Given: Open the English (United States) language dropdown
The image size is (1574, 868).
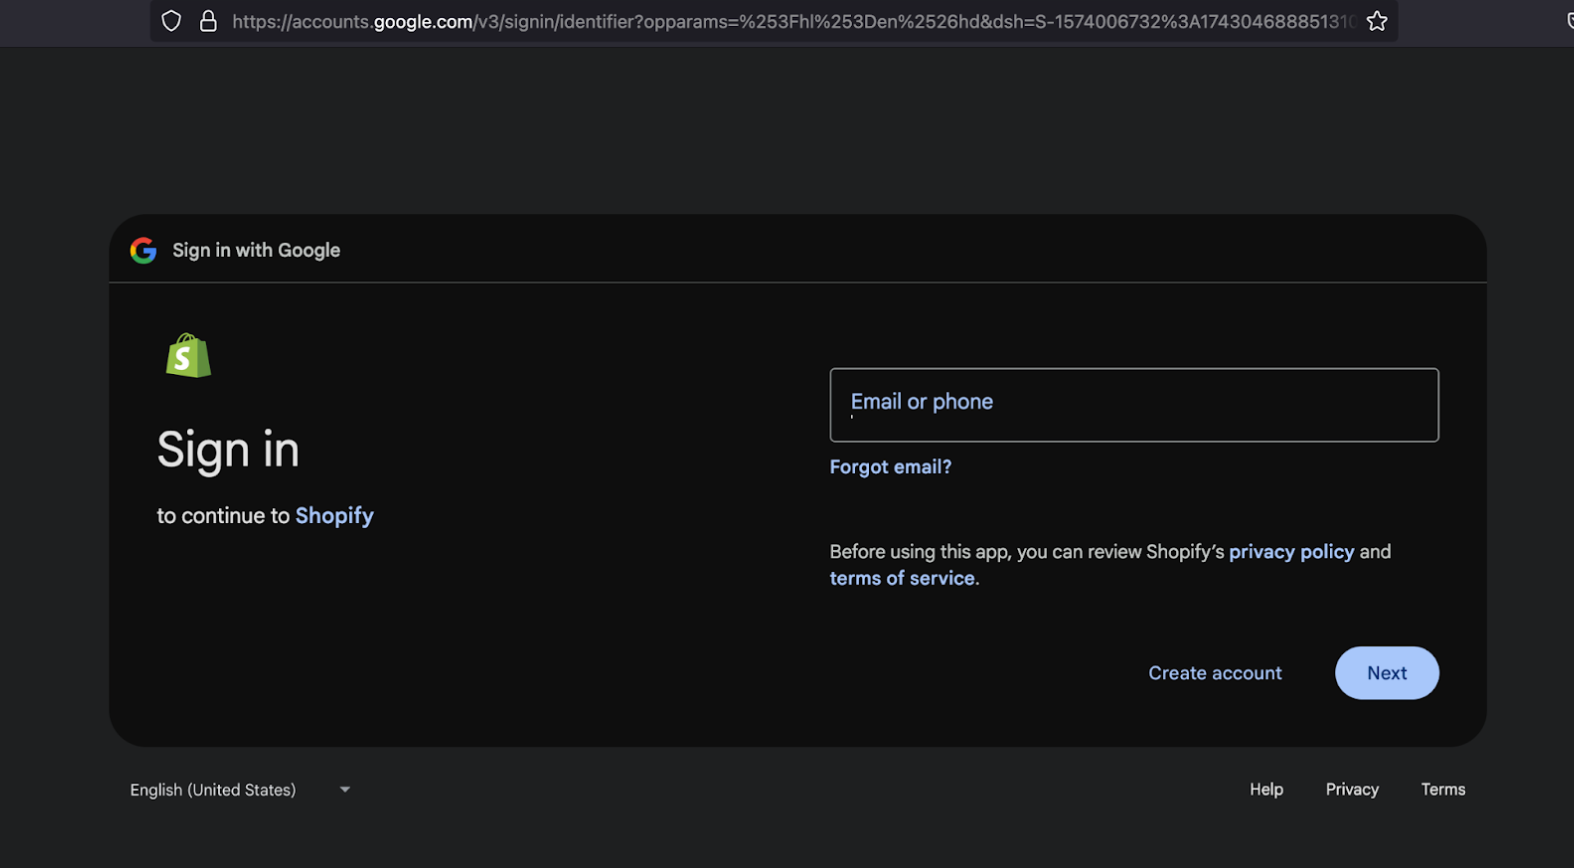Looking at the screenshot, I should pos(240,790).
